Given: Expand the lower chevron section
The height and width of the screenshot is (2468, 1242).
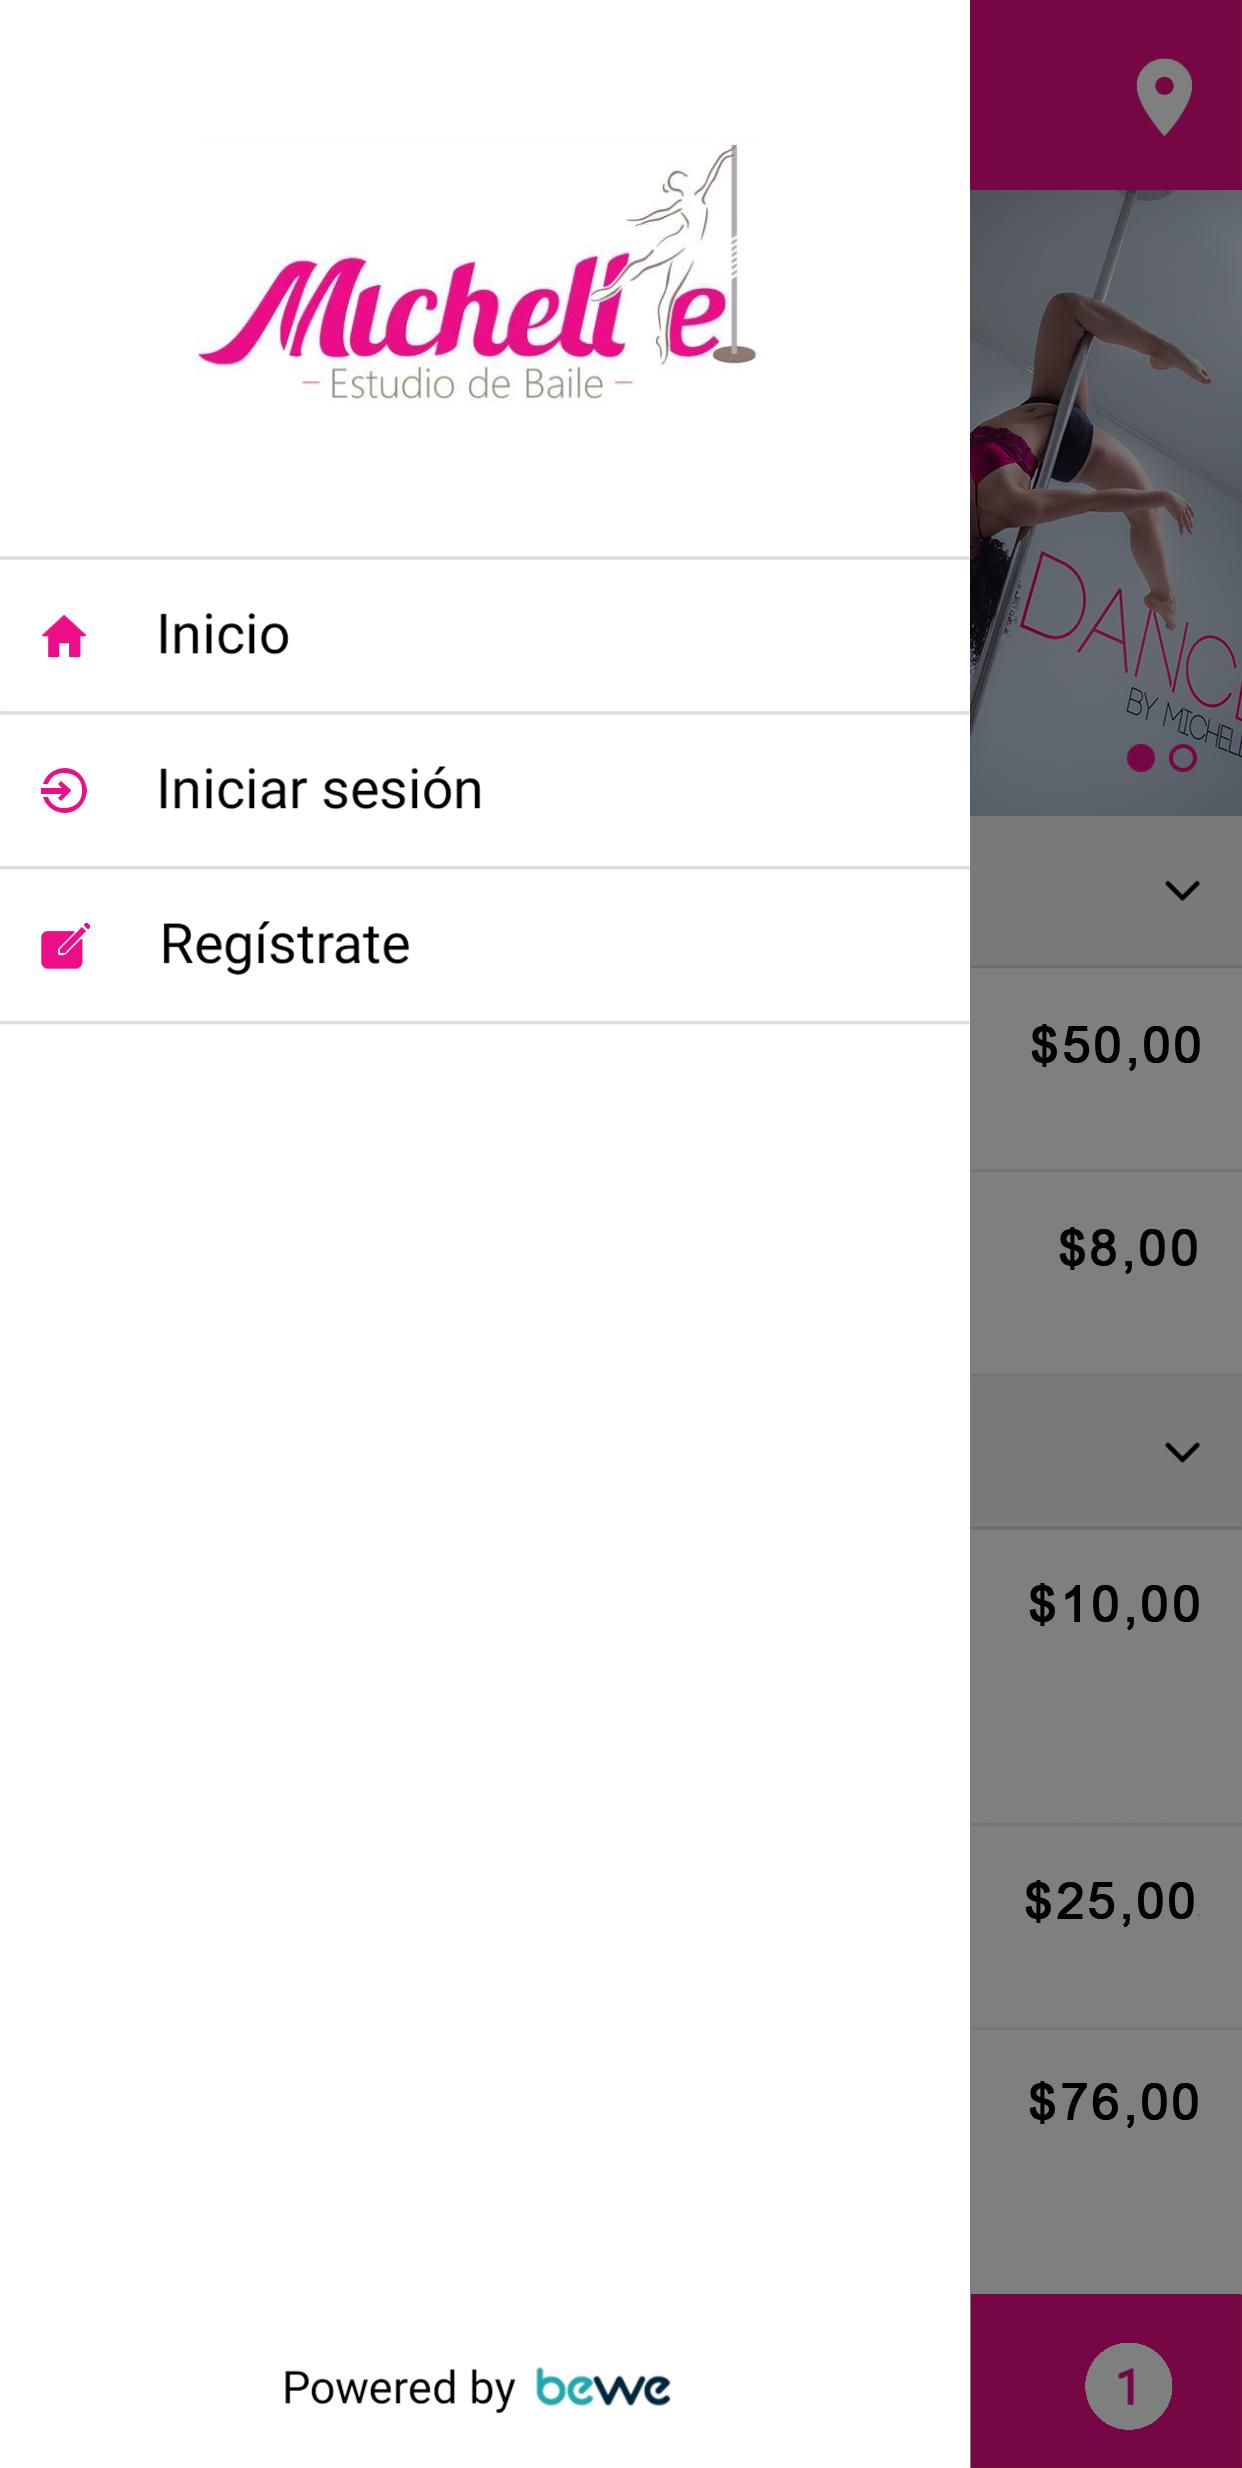Looking at the screenshot, I should [1182, 1452].
